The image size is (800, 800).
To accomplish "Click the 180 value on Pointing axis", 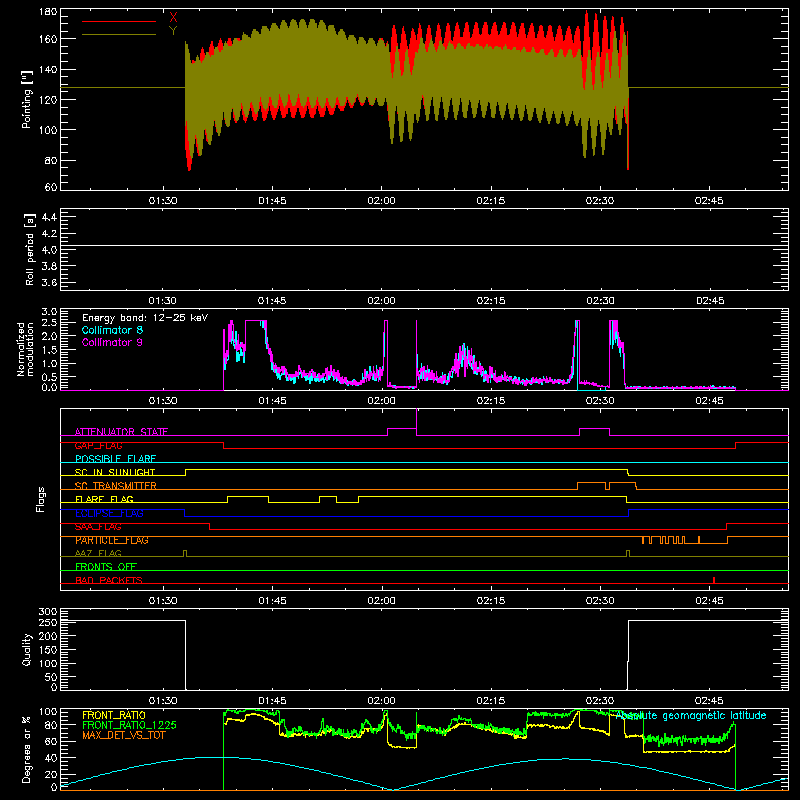I will pos(47,12).
